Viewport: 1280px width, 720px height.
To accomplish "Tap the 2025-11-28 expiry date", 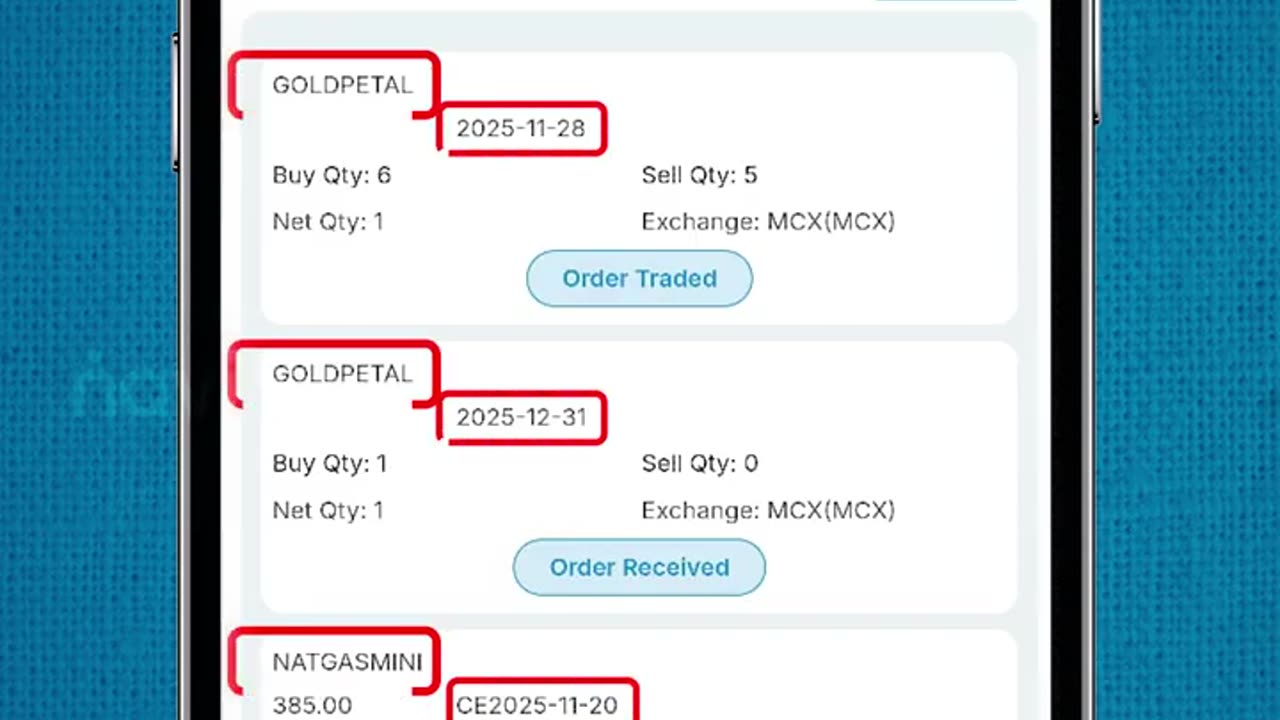I will pos(521,128).
